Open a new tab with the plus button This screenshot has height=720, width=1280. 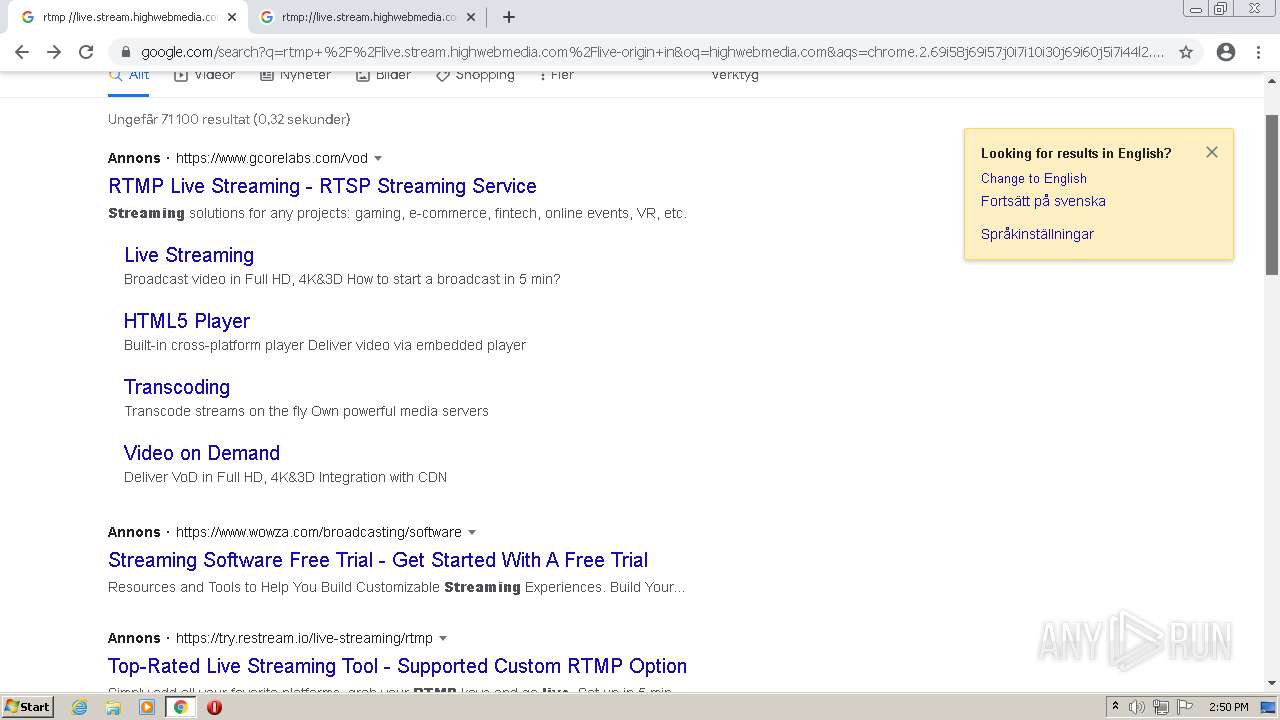[x=509, y=17]
